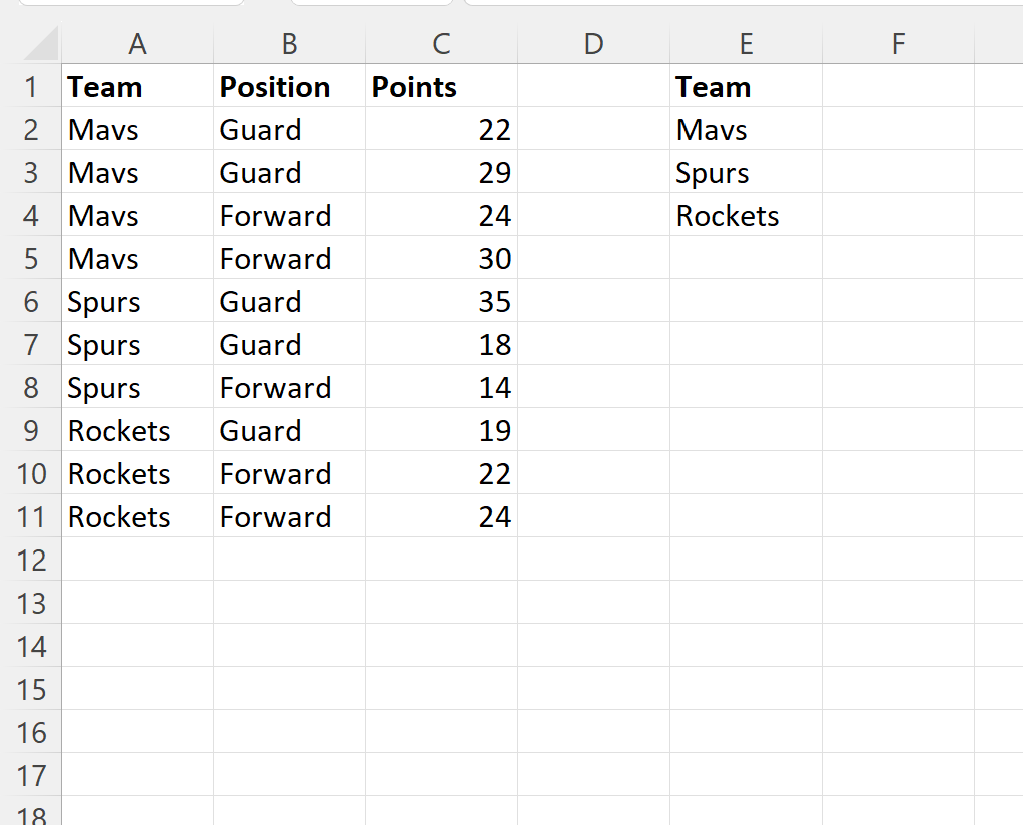Viewport: 1023px width, 825px height.
Task: Select empty cell D1
Action: 593,87
